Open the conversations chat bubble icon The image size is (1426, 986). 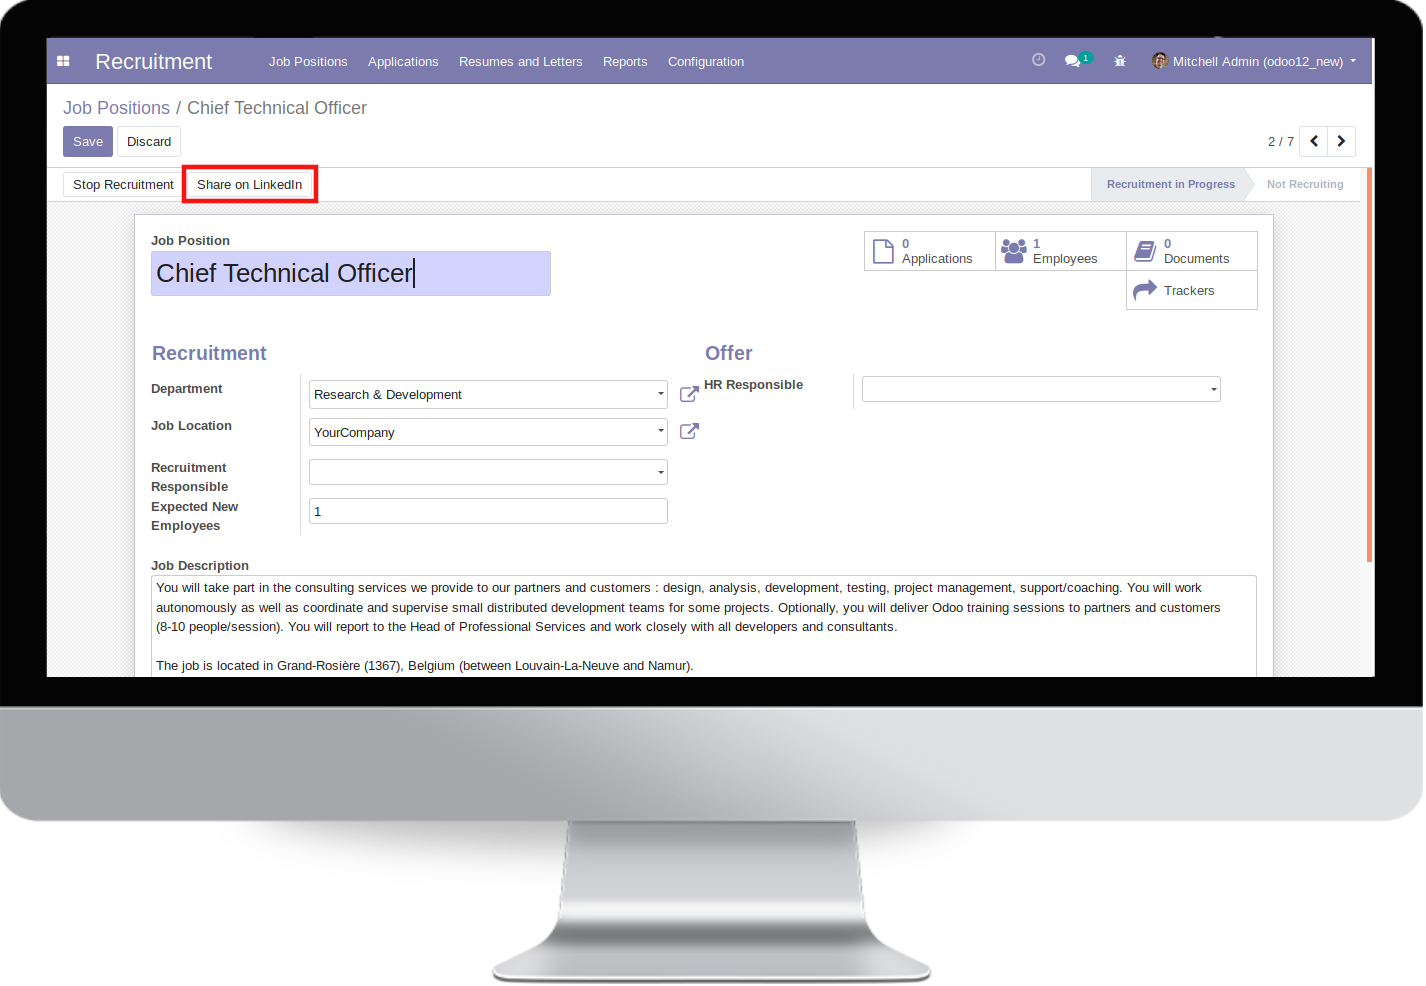point(1072,61)
